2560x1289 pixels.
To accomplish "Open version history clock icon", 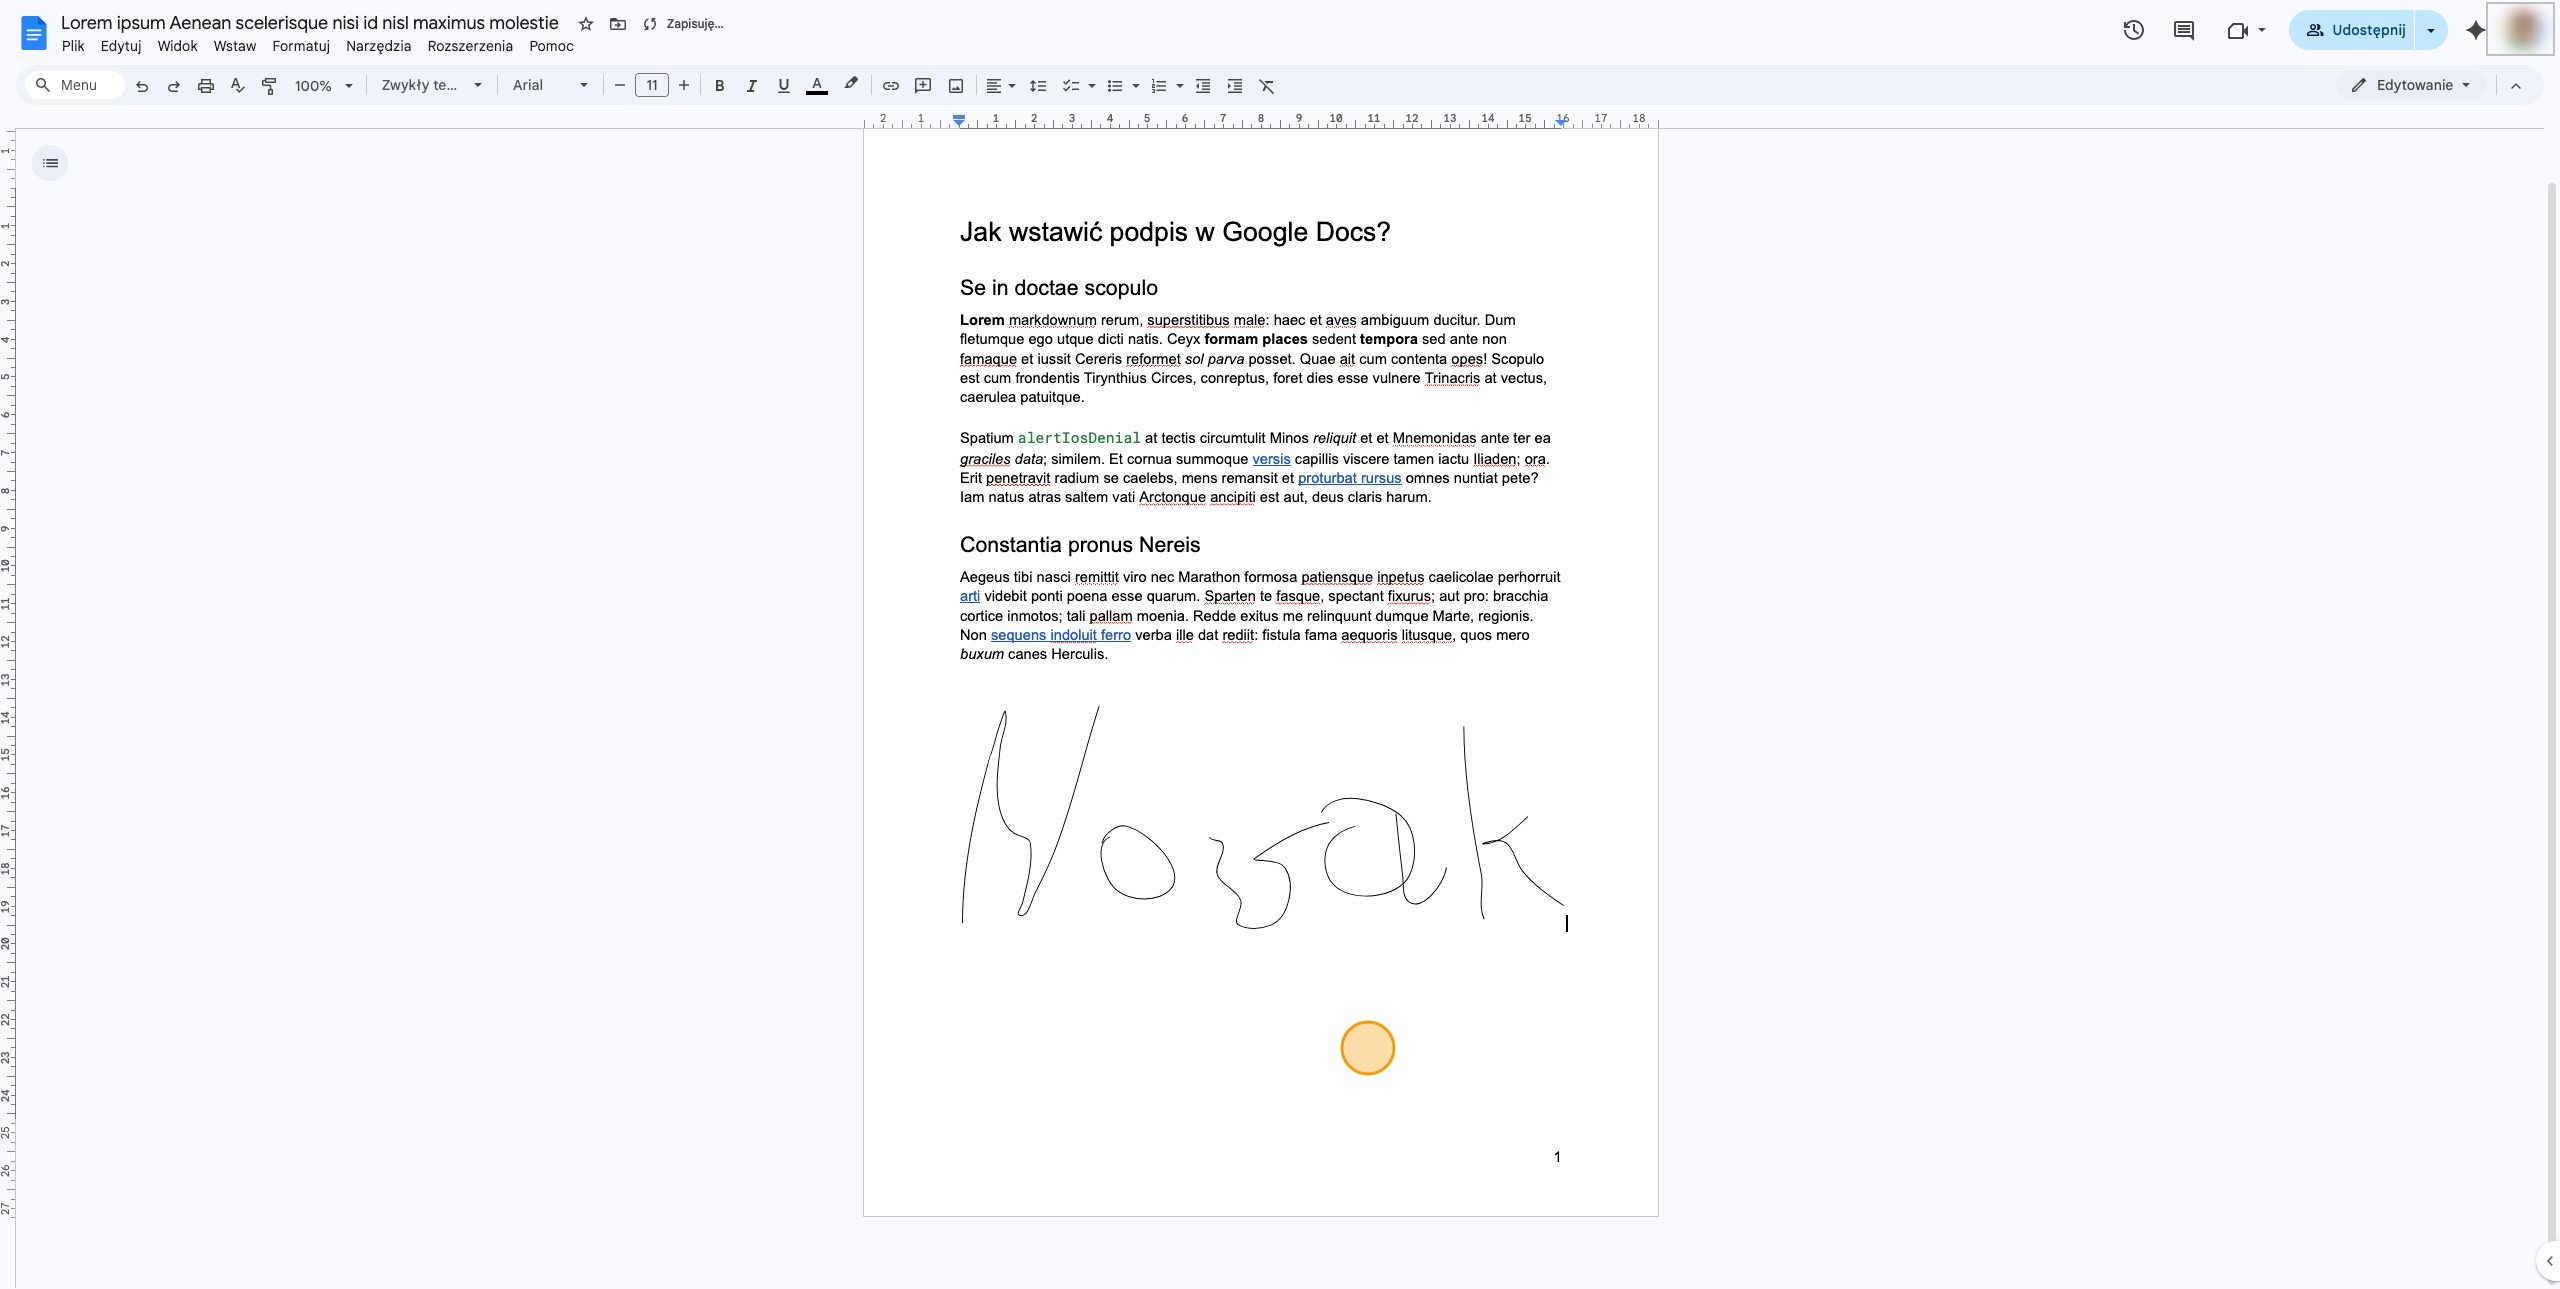I will point(2133,30).
